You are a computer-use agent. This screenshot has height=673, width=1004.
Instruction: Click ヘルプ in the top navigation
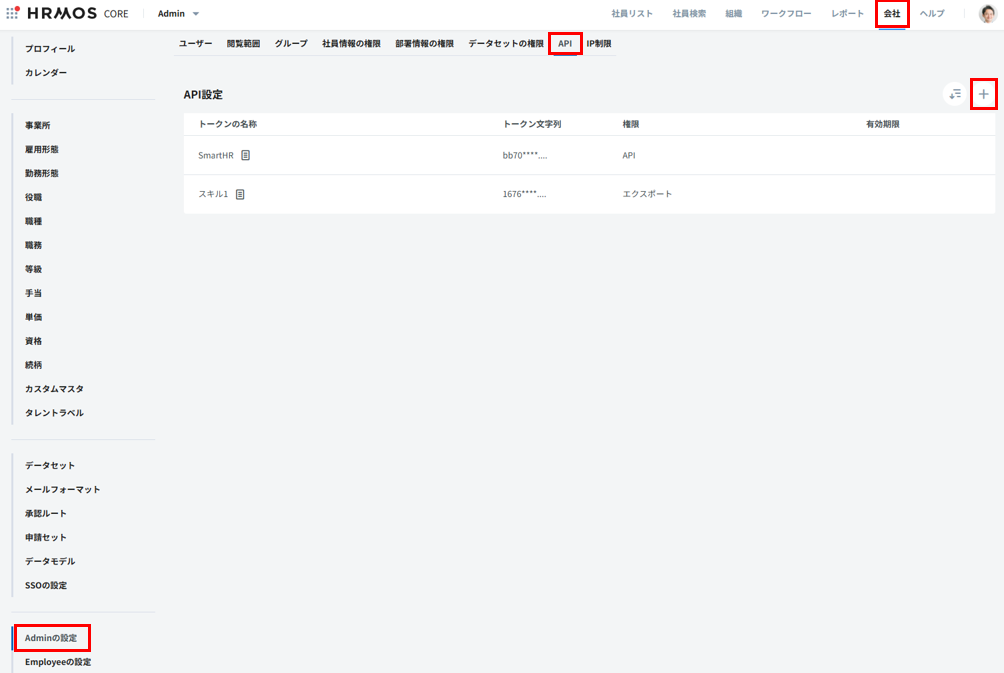click(x=932, y=14)
